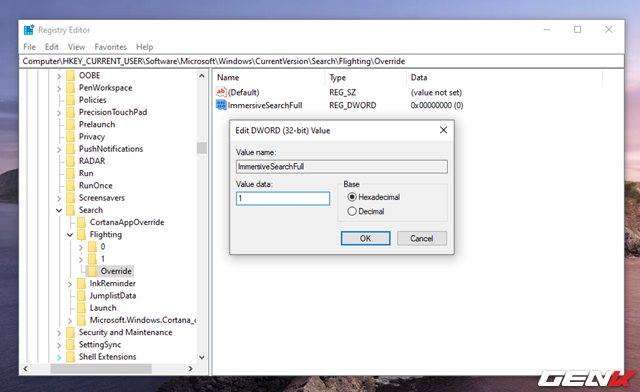The image size is (640, 392).
Task: Select the Security and Maintenance folder icon
Action: coord(71,332)
